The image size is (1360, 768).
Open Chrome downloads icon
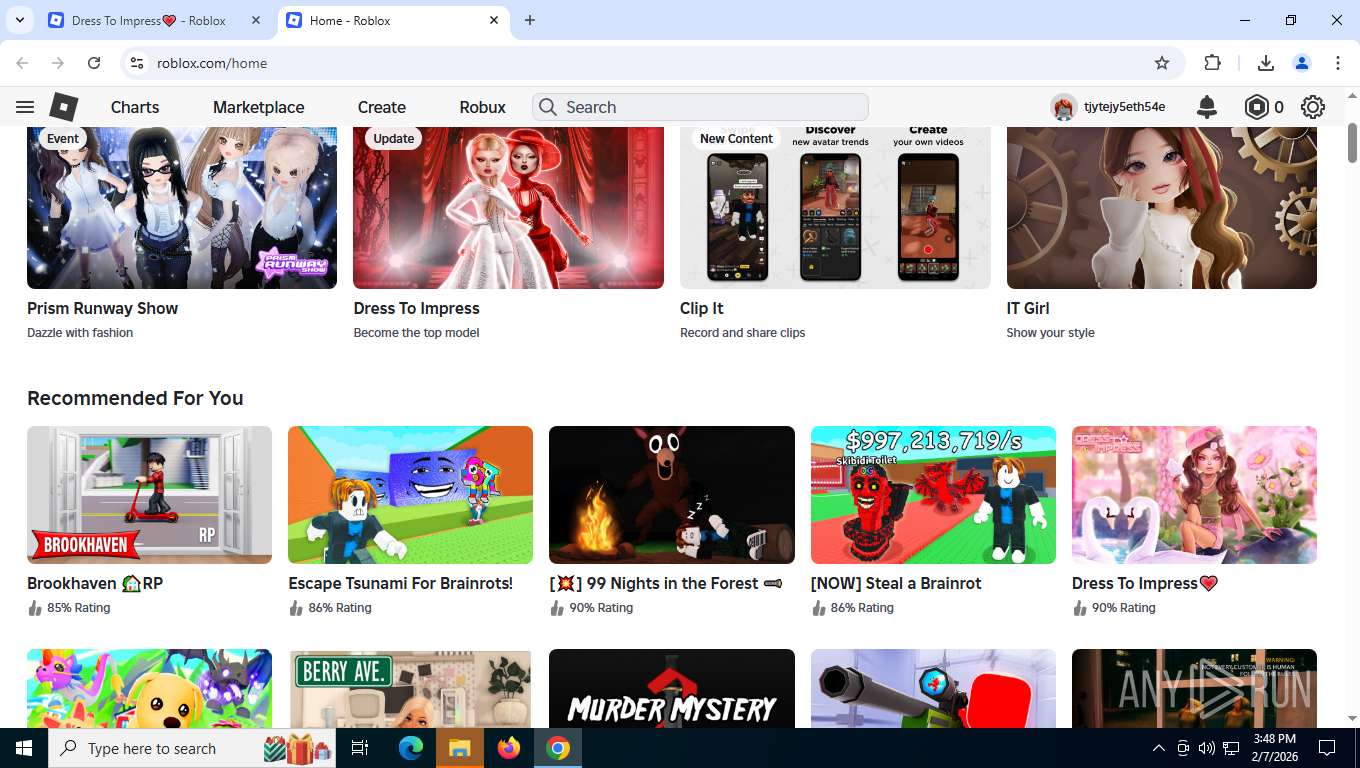[1266, 63]
